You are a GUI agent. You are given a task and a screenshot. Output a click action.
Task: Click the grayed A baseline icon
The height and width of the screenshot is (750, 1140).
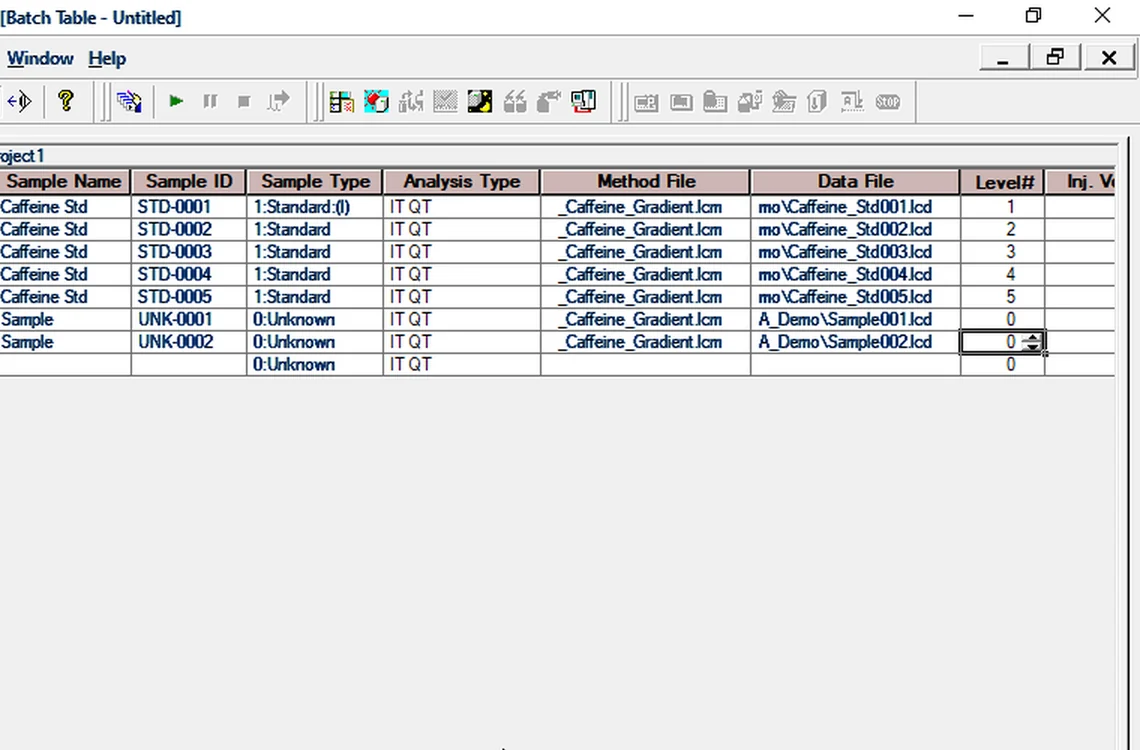(852, 102)
